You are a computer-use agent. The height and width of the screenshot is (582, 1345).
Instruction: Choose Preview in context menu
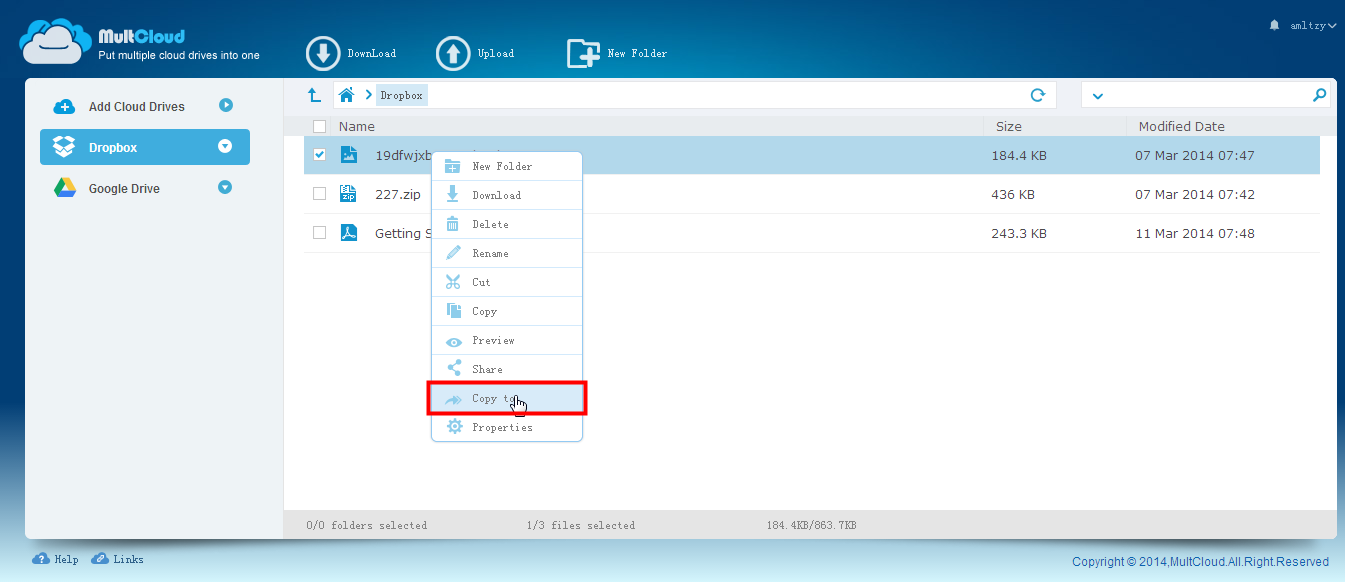(507, 340)
